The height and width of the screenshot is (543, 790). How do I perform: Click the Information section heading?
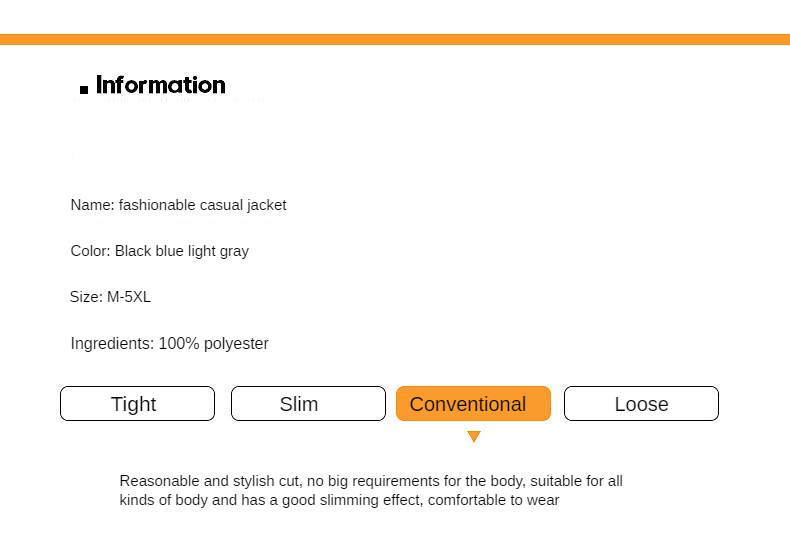161,85
